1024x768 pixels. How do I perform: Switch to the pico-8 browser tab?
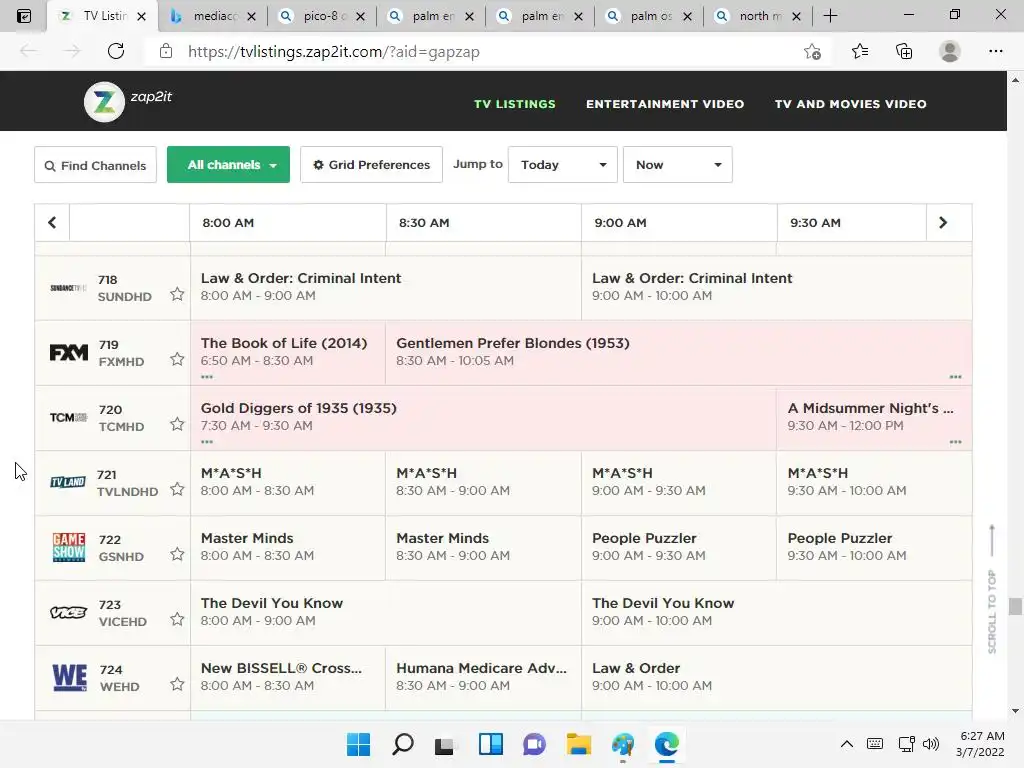(321, 16)
